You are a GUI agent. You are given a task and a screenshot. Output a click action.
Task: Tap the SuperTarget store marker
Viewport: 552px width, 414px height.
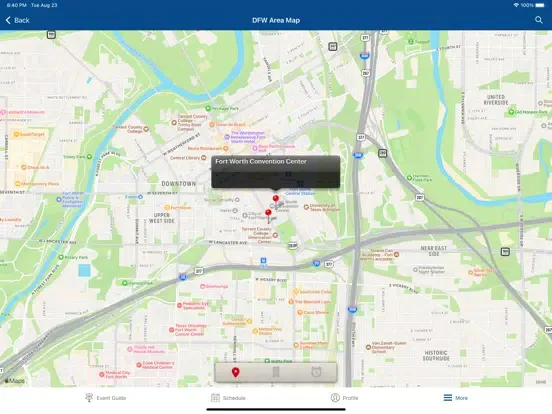pyautogui.click(x=16, y=134)
